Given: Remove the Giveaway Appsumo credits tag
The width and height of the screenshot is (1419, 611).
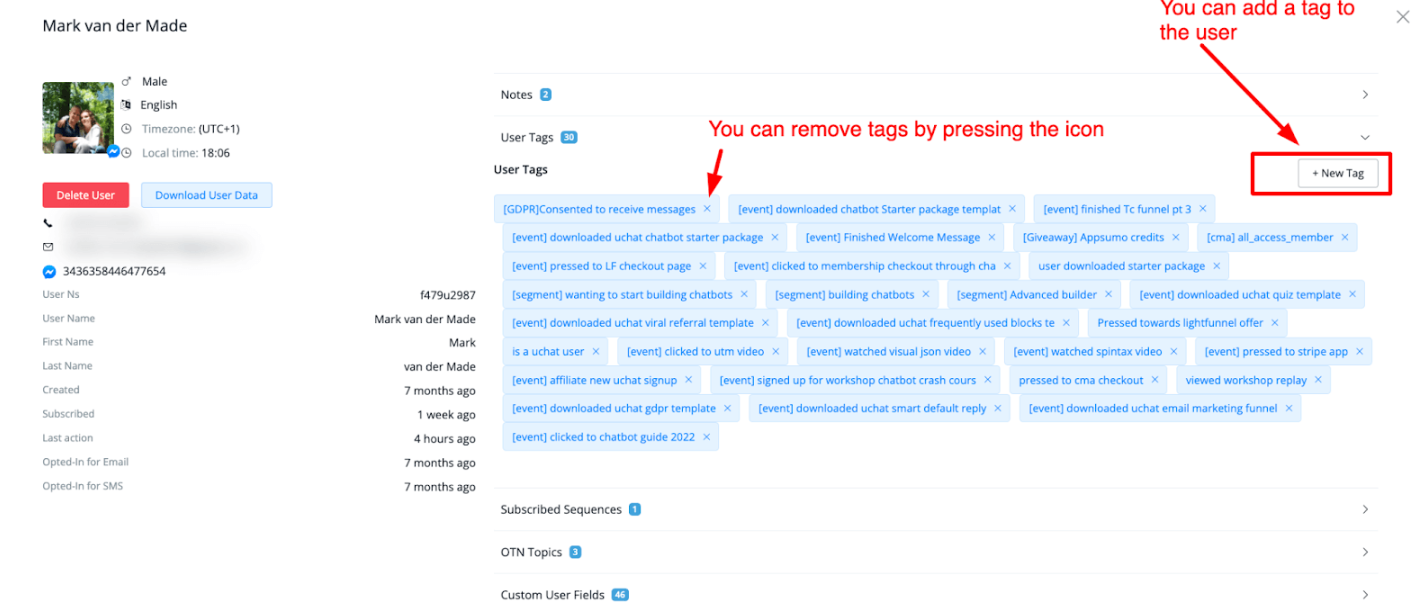Looking at the screenshot, I should click(x=1176, y=237).
